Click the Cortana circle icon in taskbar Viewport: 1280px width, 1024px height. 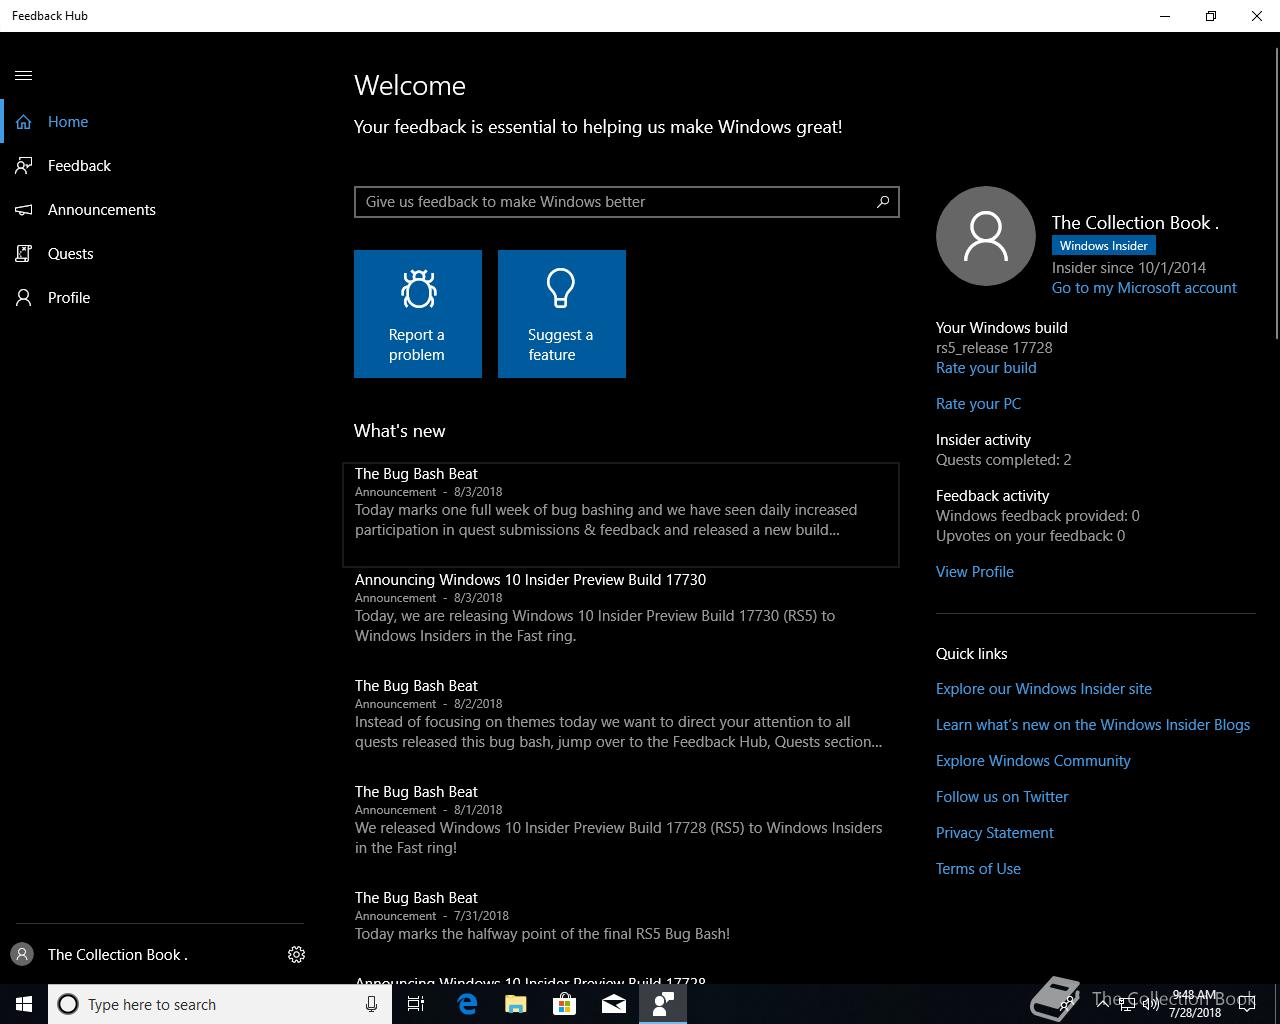pyautogui.click(x=68, y=1004)
